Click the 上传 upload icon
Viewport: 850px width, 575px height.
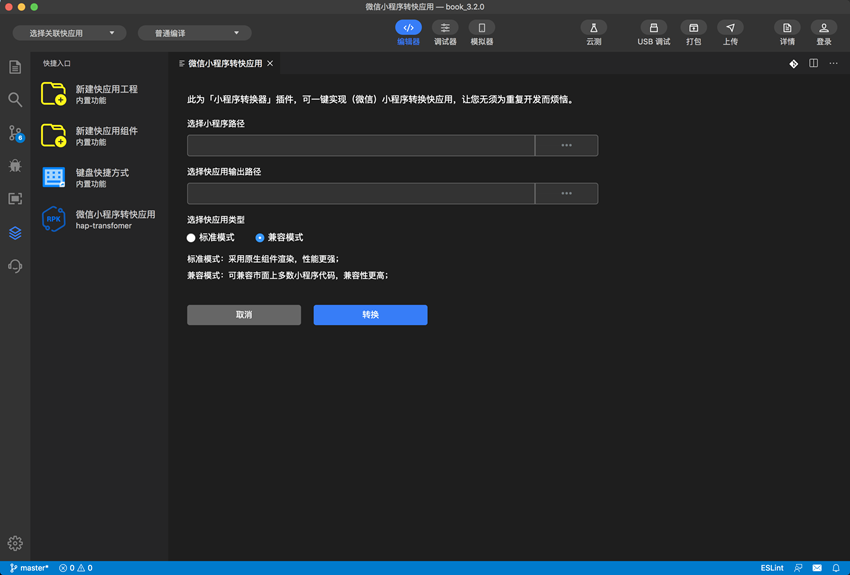730,28
